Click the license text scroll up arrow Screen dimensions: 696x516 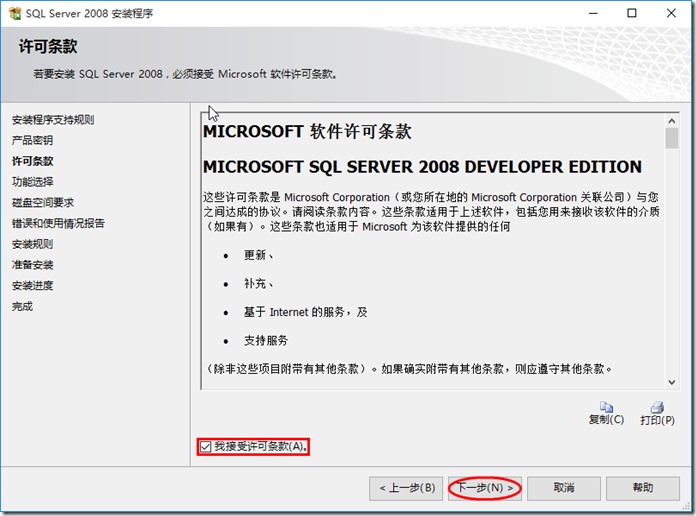[672, 121]
